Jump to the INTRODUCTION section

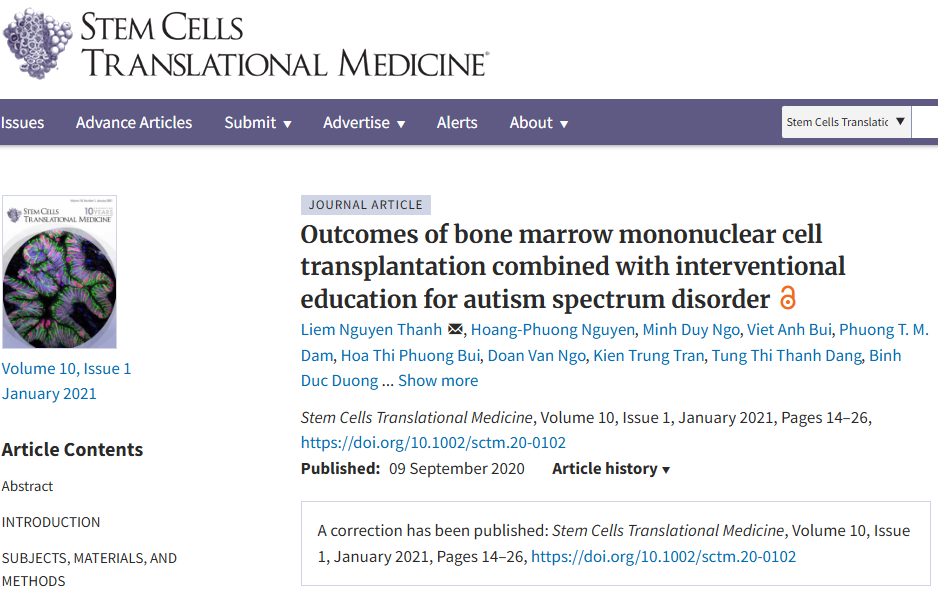coord(51,522)
